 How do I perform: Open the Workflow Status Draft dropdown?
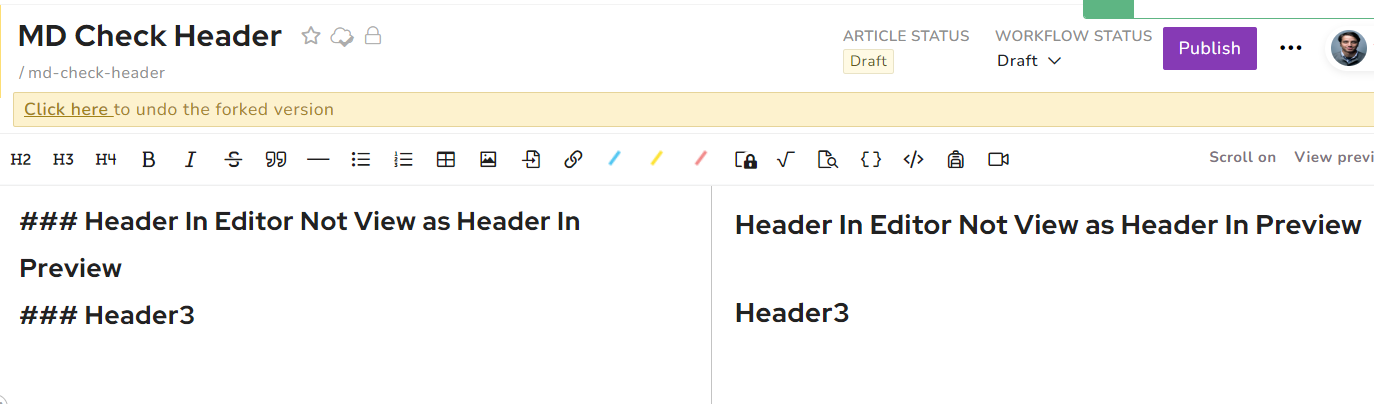click(x=1029, y=61)
